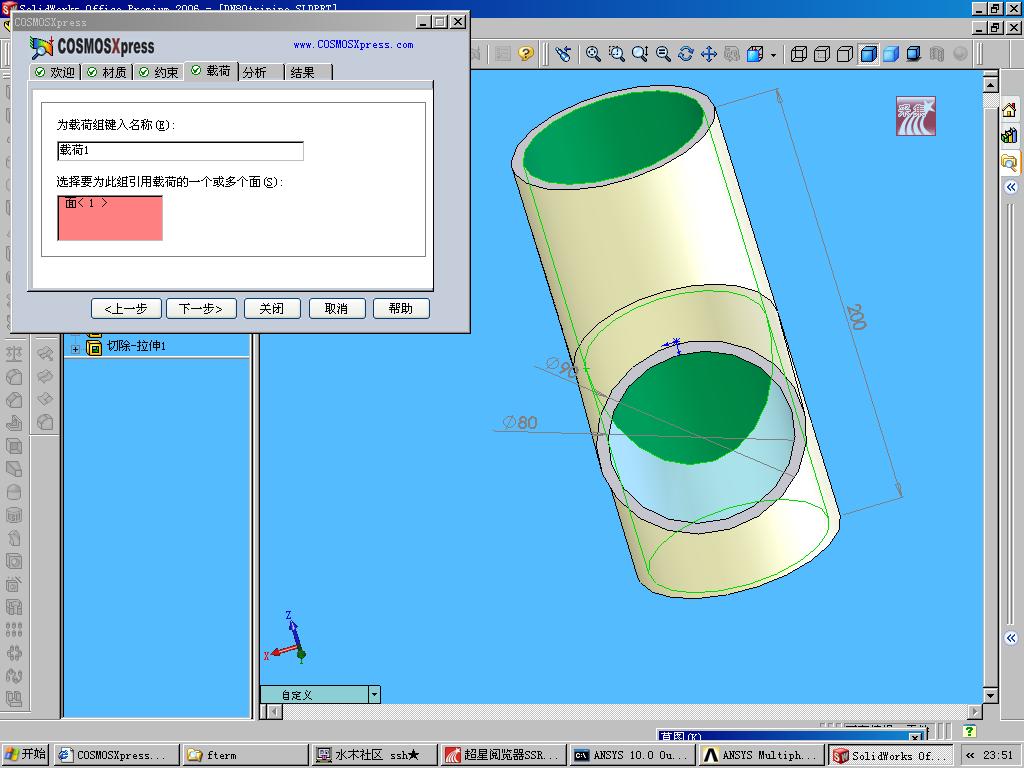
Task: Open the 结果 tab
Action: (309, 72)
